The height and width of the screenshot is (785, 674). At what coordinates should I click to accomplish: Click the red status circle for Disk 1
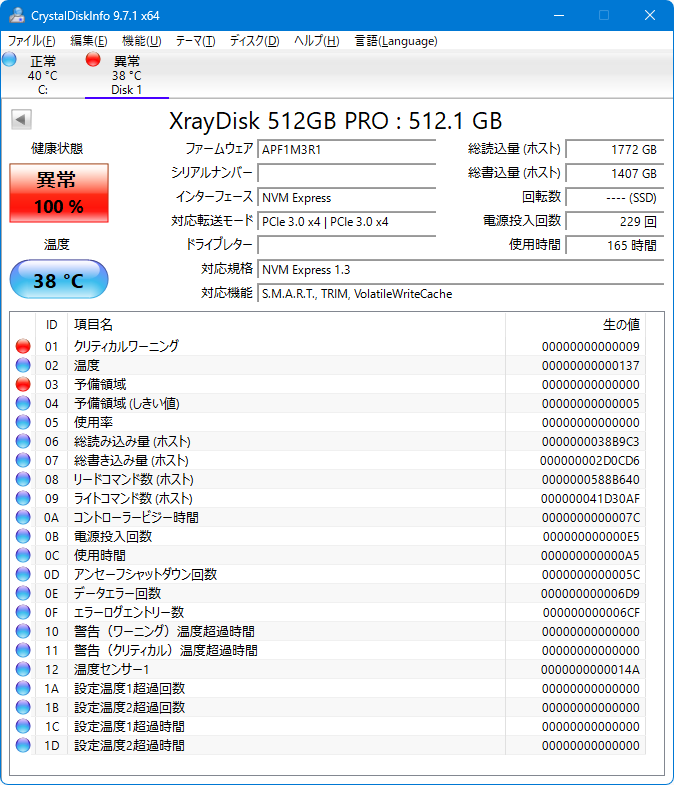tap(93, 60)
